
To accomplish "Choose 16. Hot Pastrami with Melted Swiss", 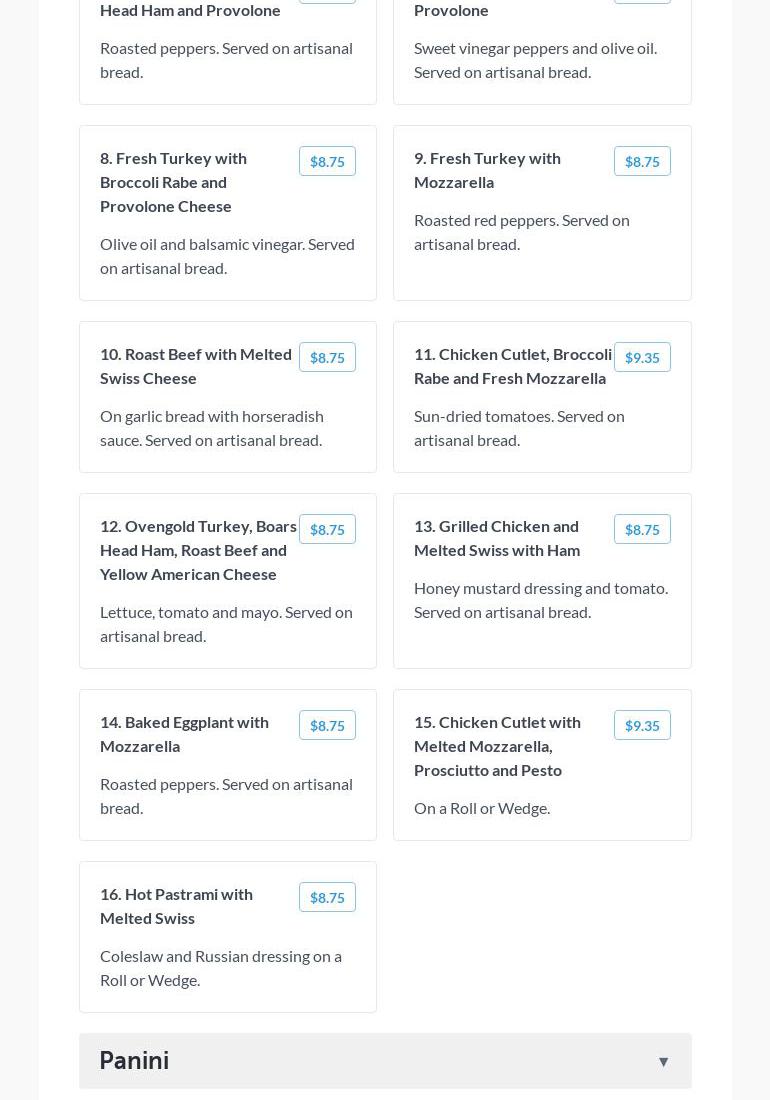I will coord(176,906).
